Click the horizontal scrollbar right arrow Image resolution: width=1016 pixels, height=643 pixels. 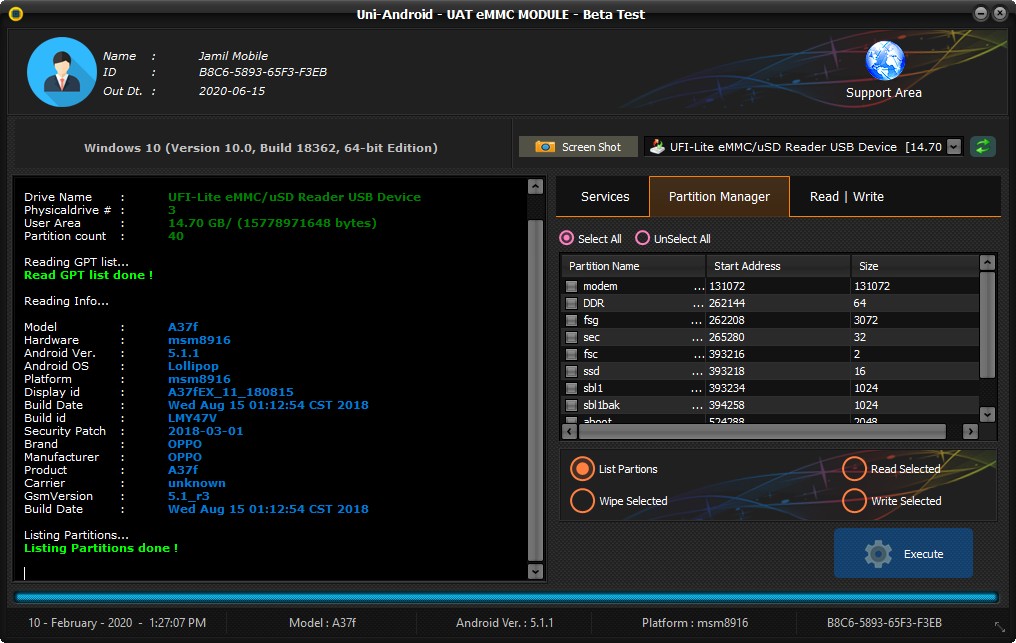(x=968, y=432)
